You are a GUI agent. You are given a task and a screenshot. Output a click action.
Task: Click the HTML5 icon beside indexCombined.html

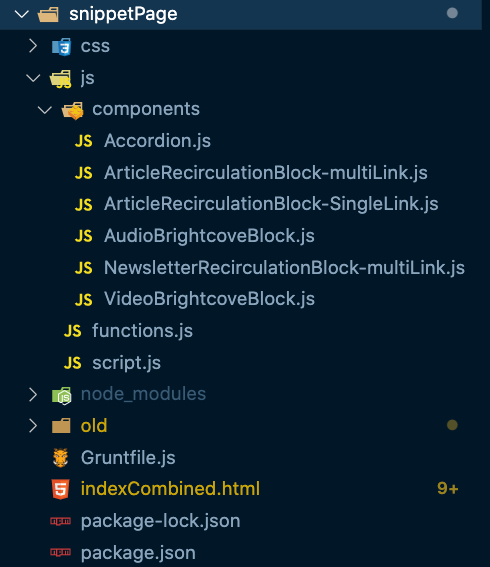[60, 489]
